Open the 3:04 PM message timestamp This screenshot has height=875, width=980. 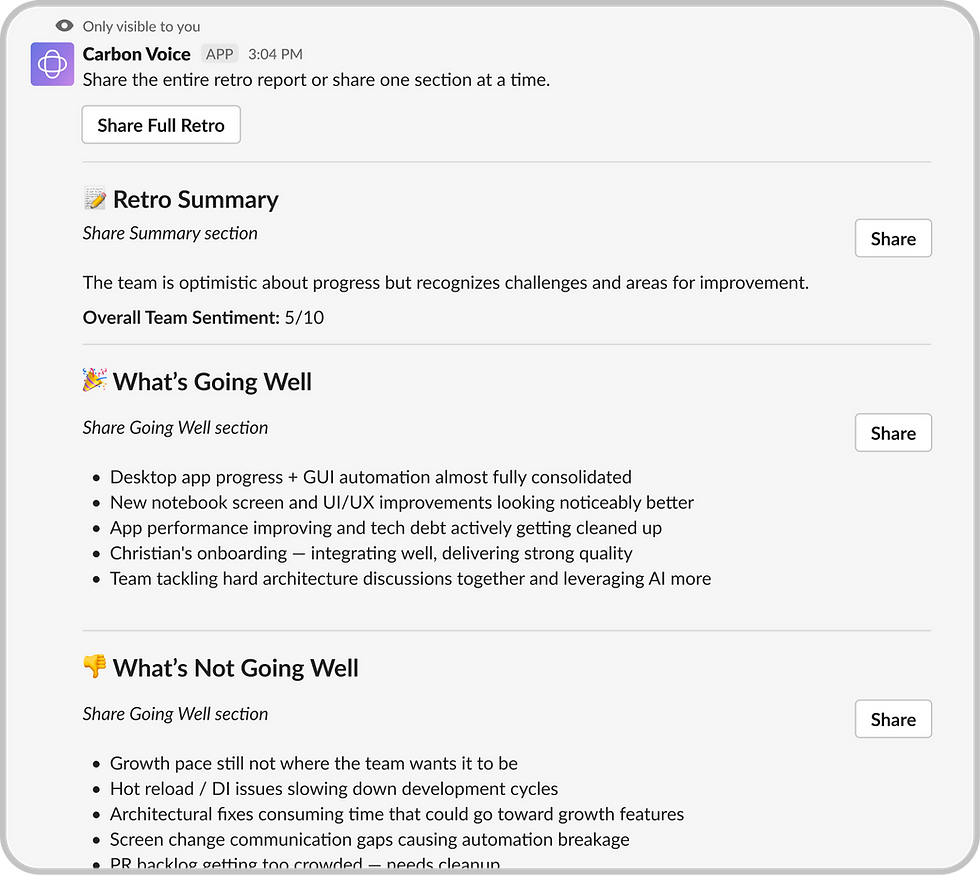click(x=275, y=54)
